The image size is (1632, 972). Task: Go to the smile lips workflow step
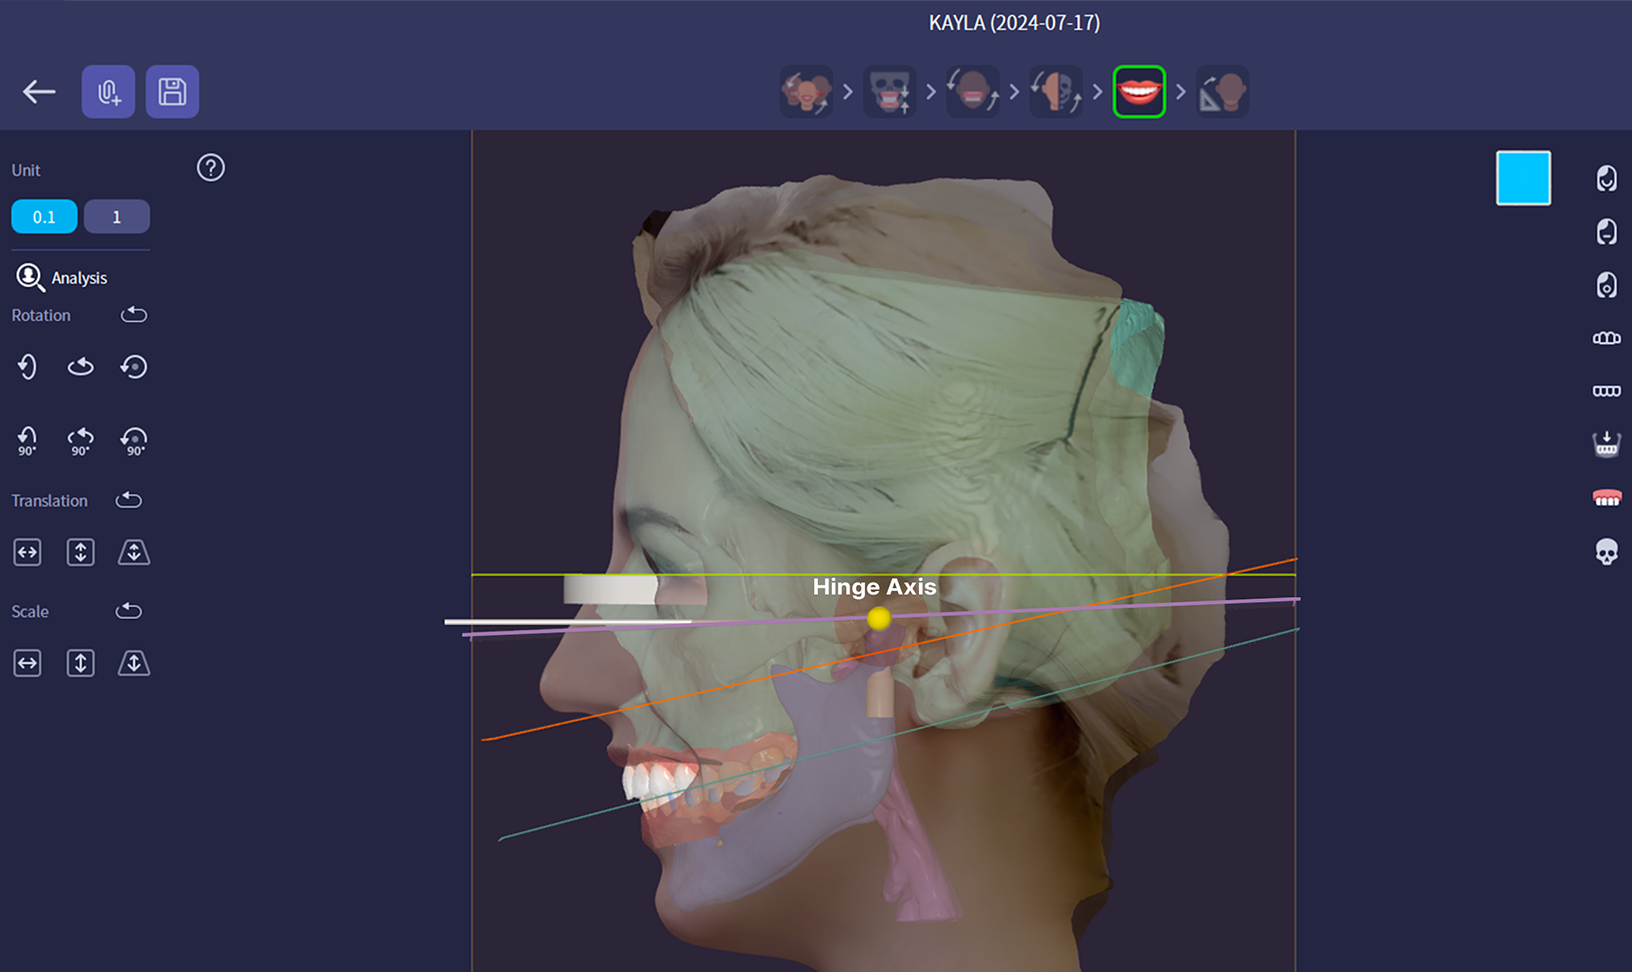point(1139,92)
